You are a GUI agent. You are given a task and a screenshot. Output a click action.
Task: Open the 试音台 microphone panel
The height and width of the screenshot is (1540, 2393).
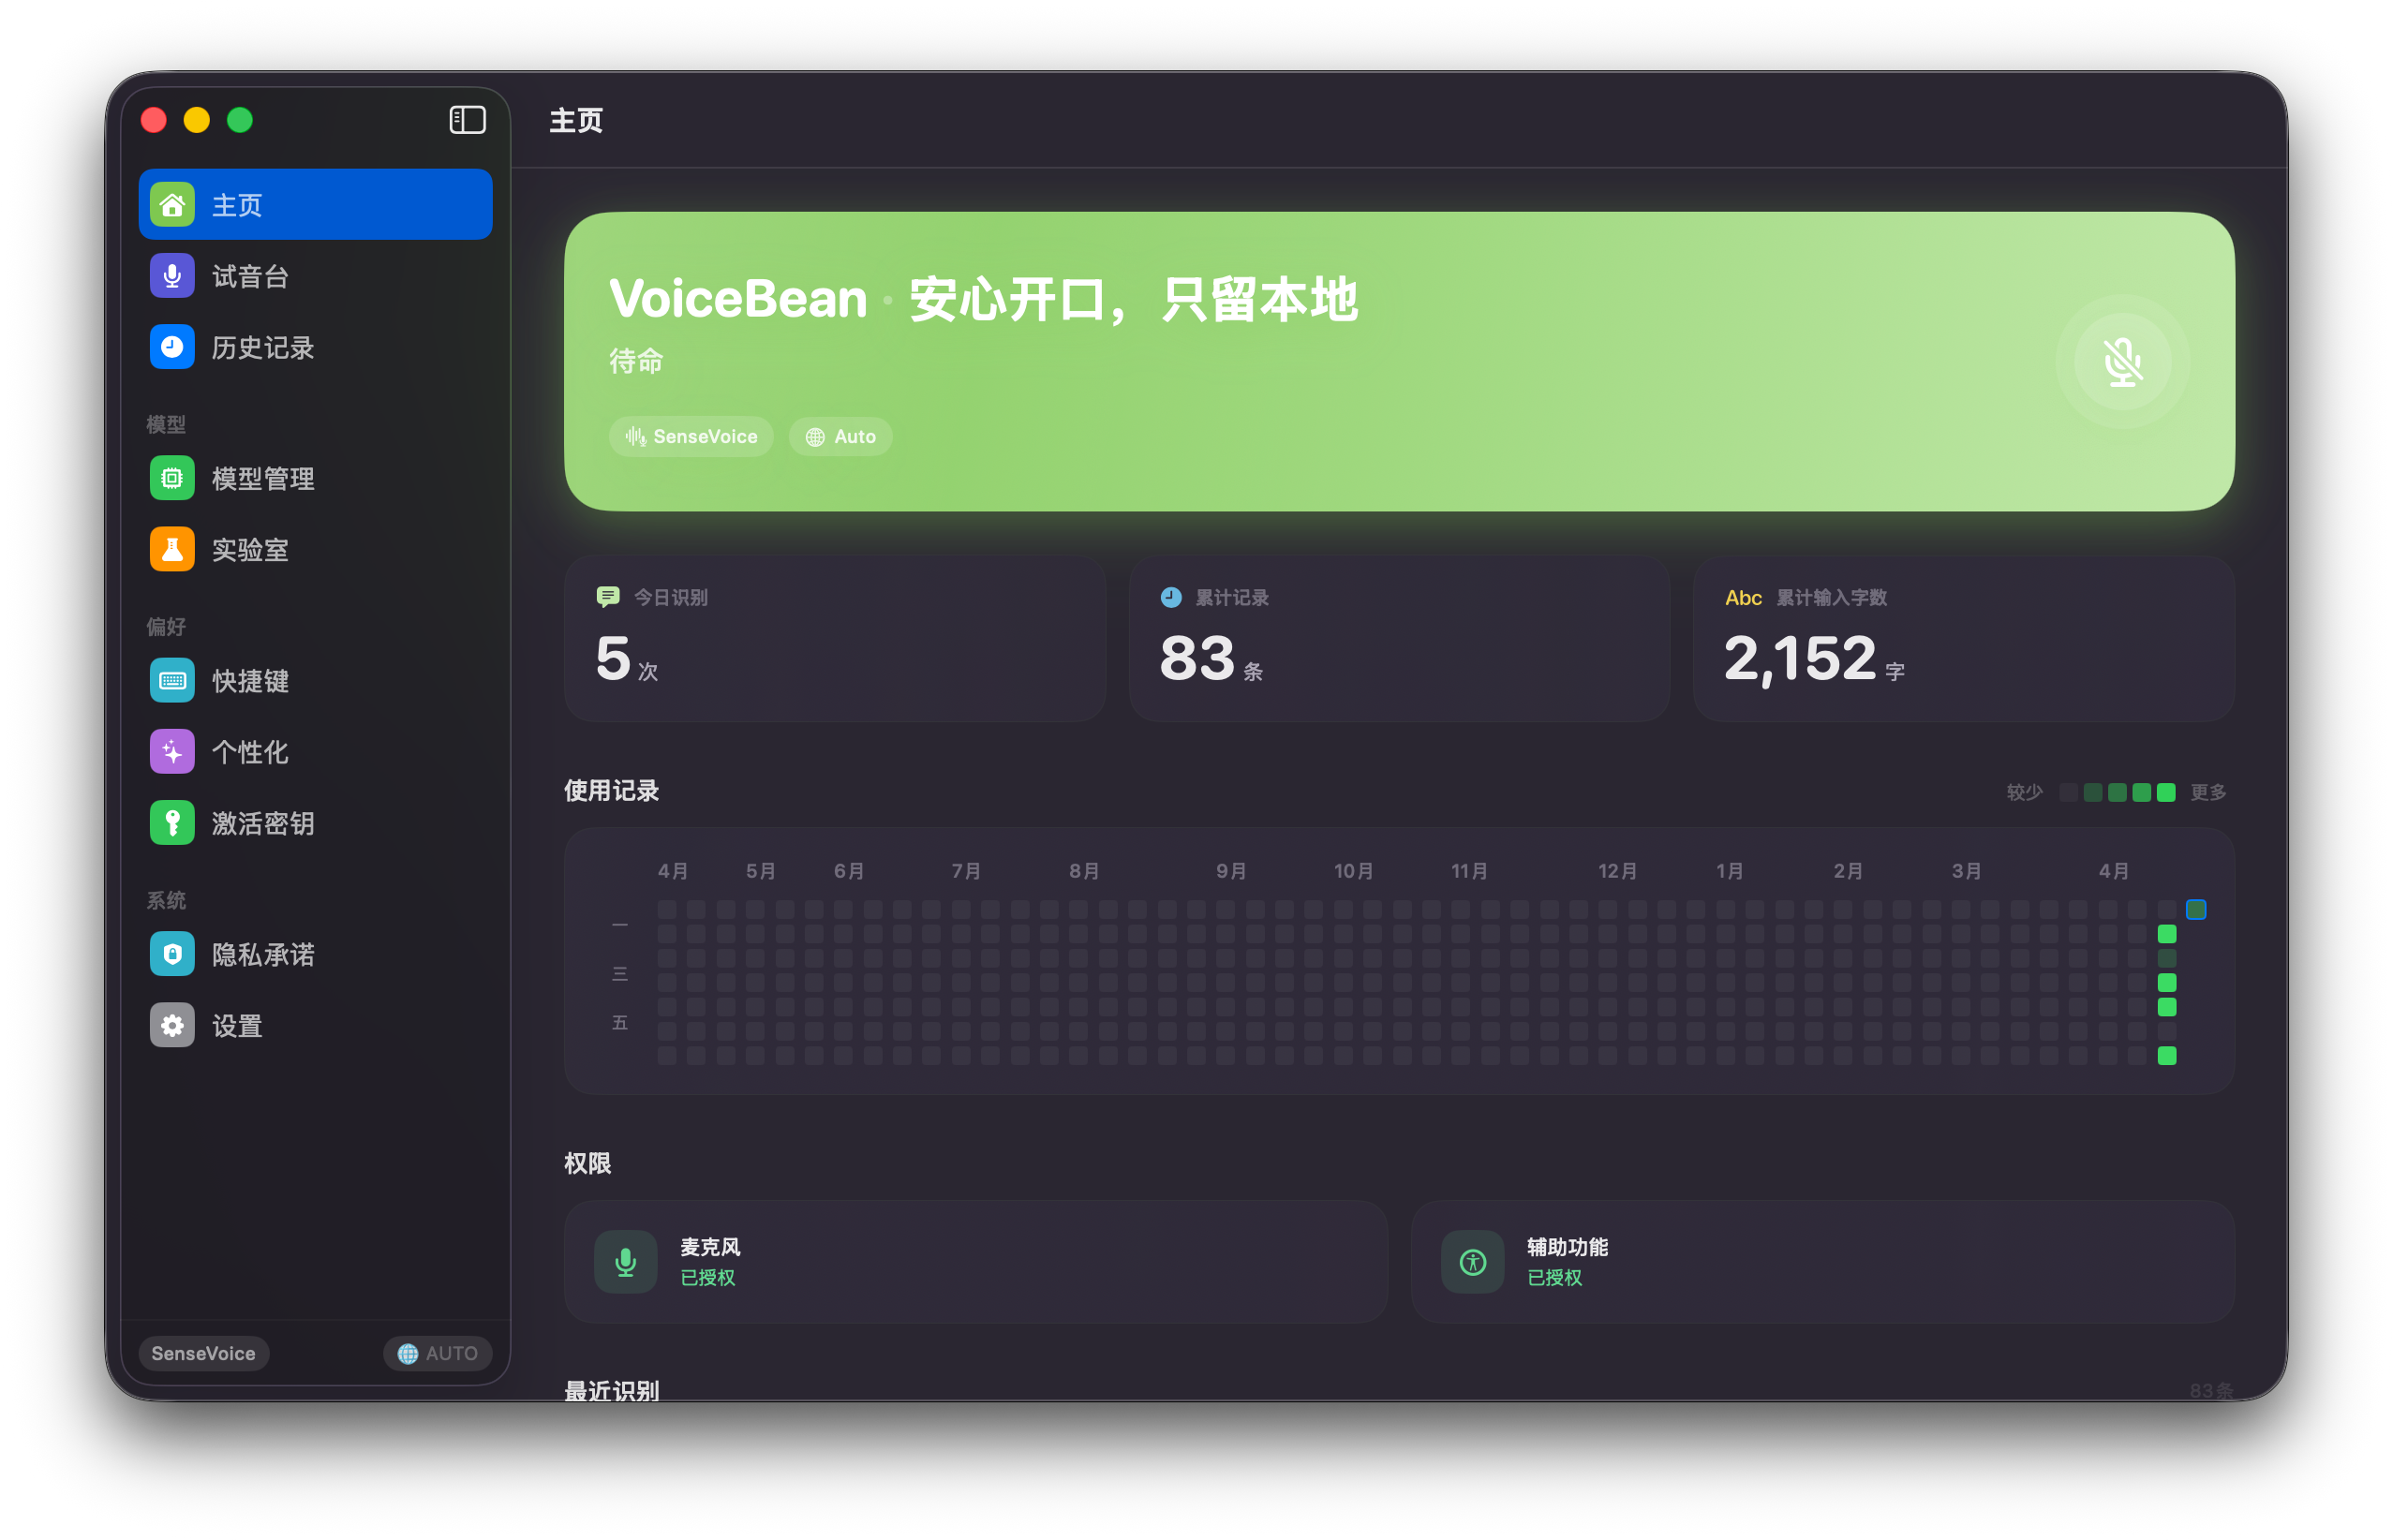[x=250, y=276]
